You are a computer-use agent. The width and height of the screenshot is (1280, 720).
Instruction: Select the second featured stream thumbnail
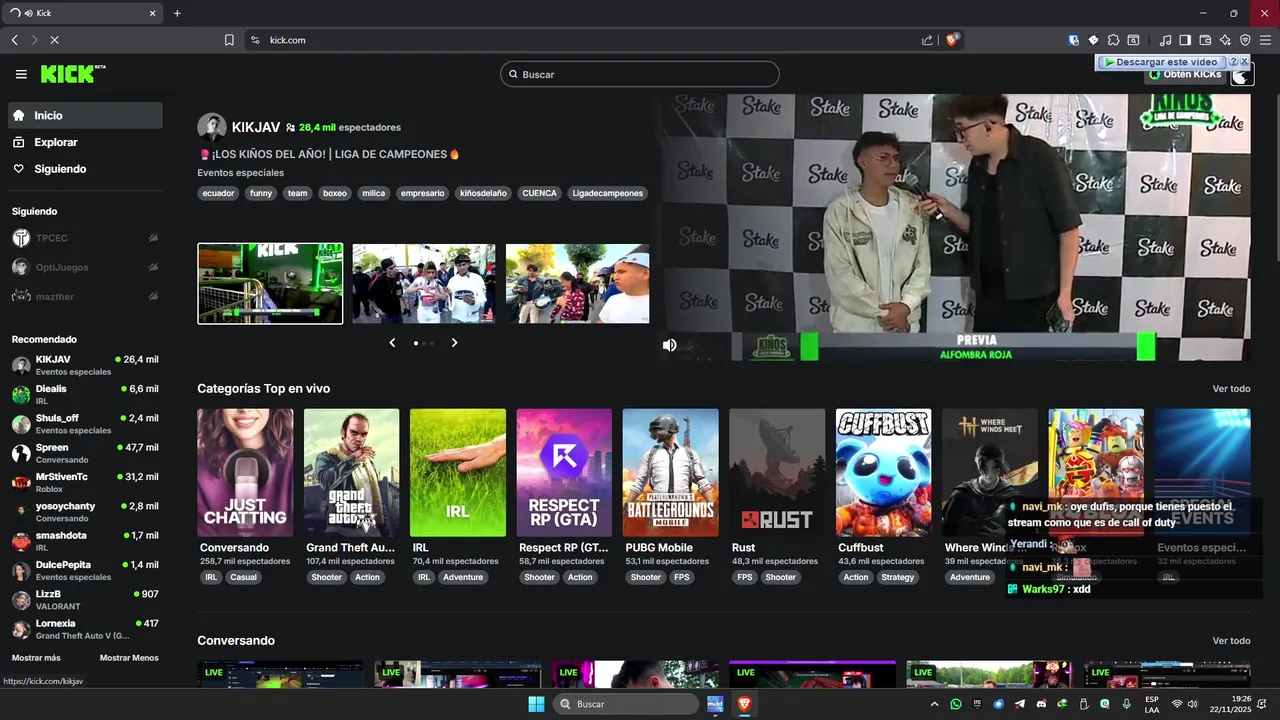click(424, 283)
